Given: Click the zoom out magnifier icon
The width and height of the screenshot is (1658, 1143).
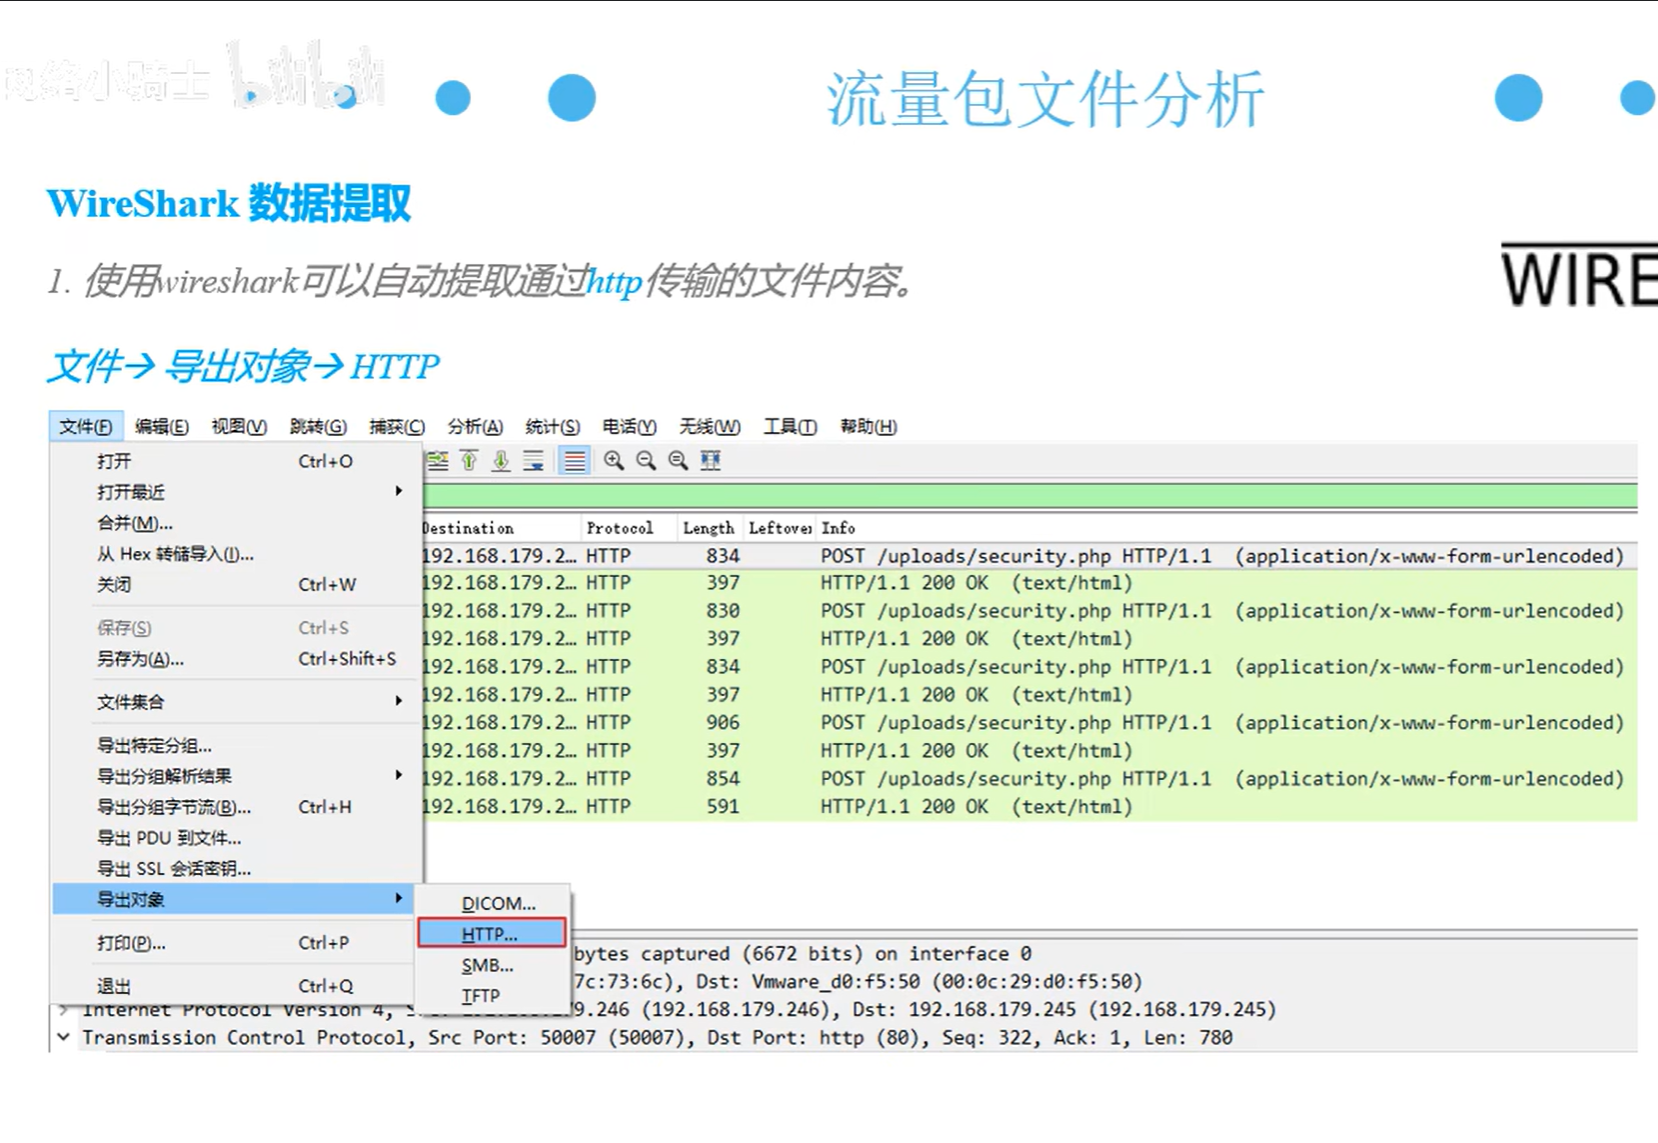Looking at the screenshot, I should [x=646, y=461].
